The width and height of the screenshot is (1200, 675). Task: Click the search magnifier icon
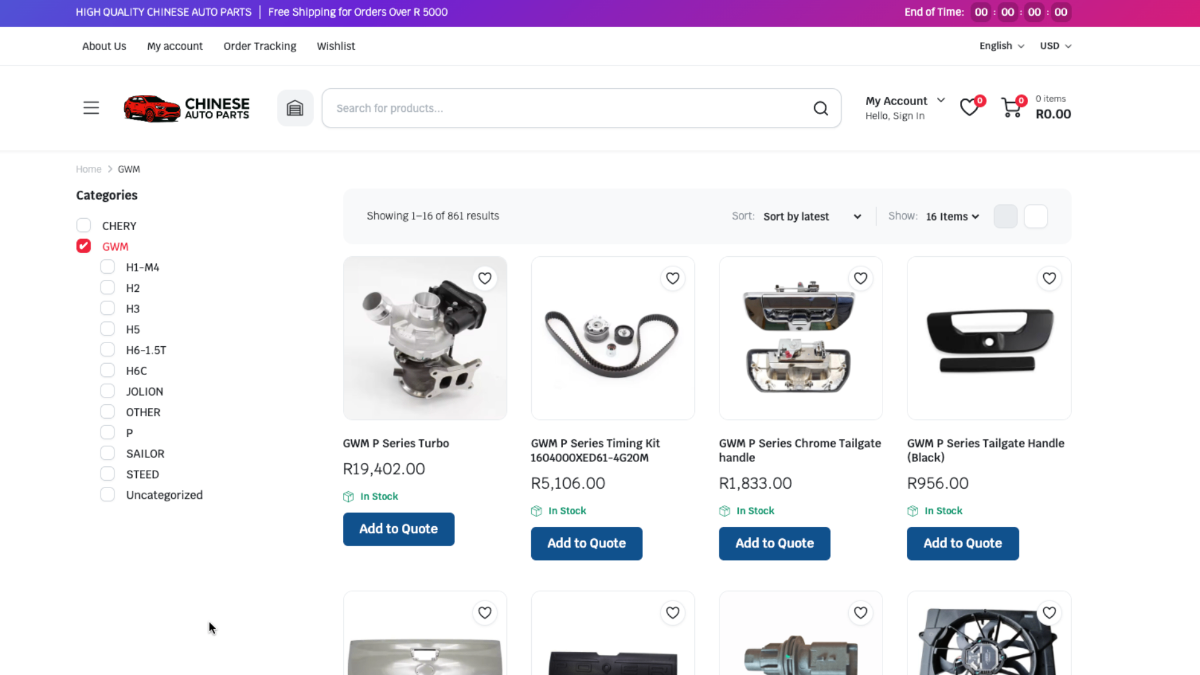coord(820,108)
